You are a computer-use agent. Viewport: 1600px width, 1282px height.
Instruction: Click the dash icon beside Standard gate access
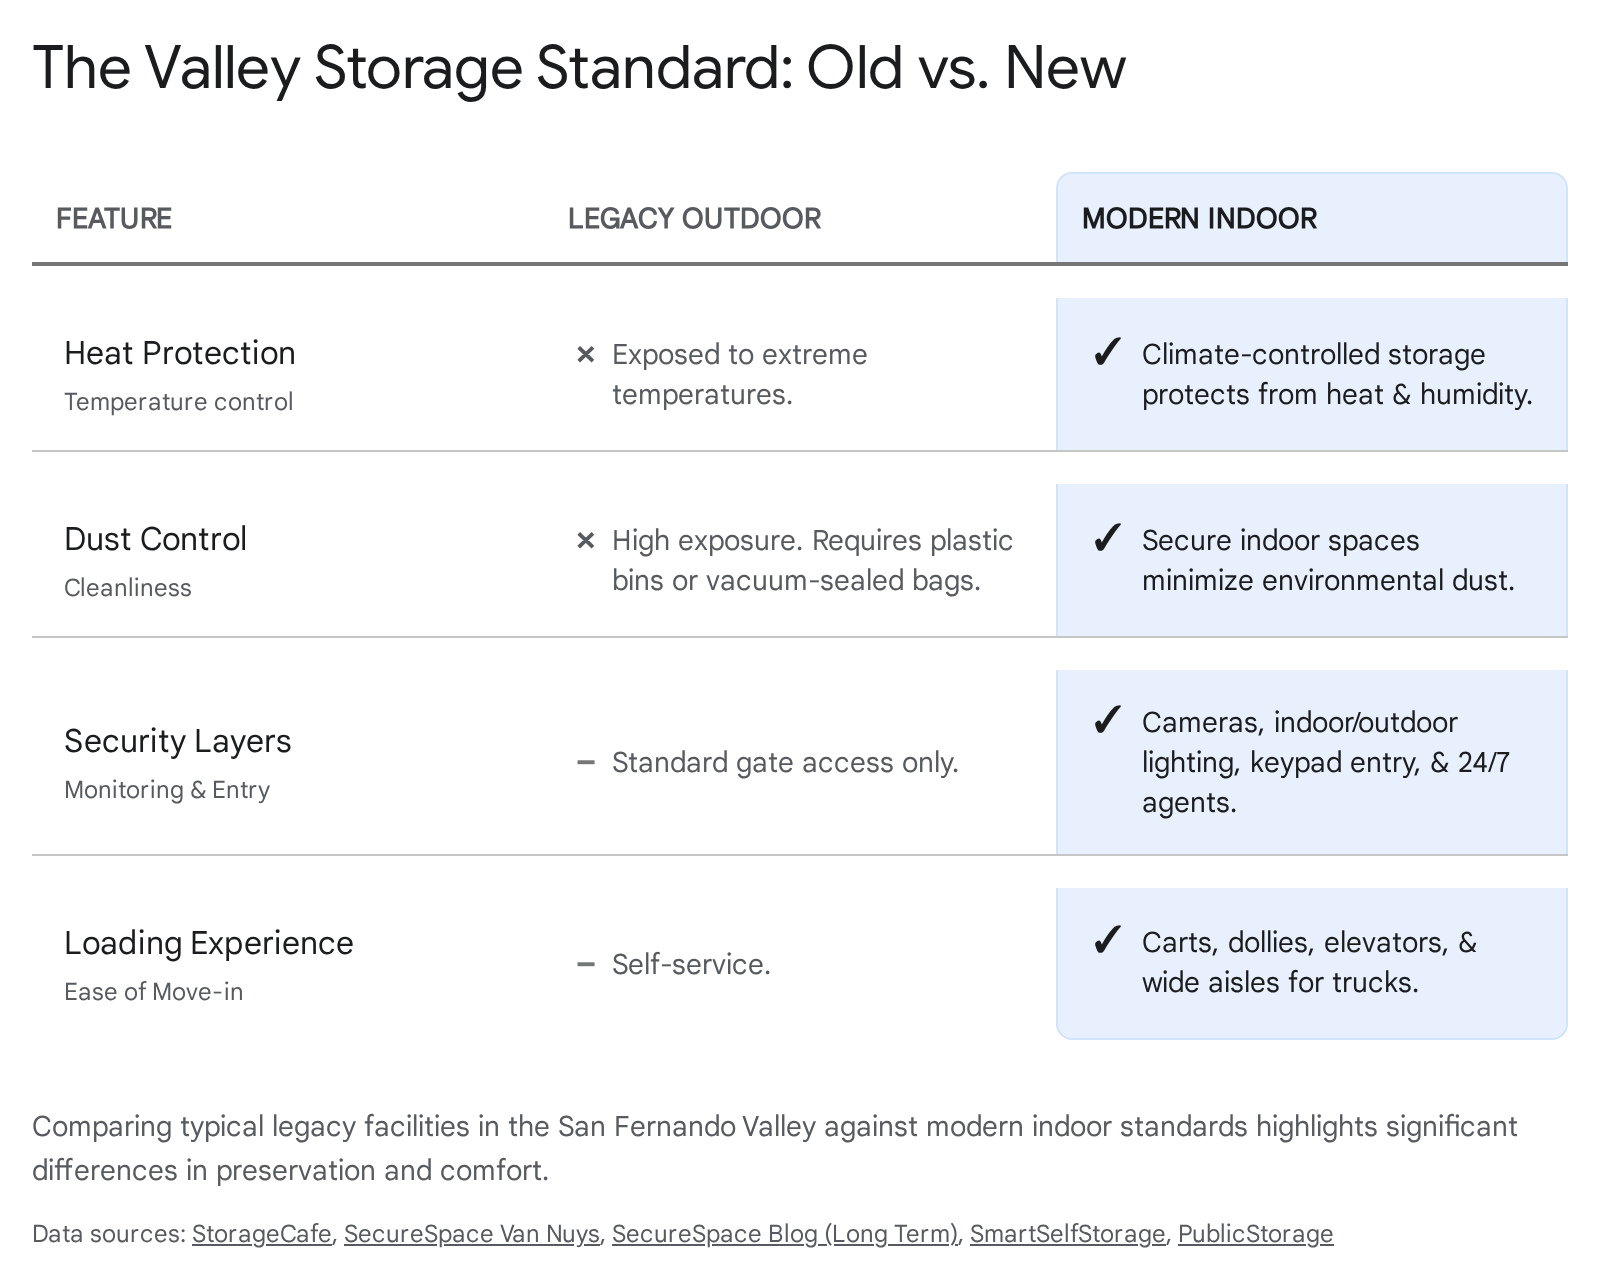click(x=586, y=763)
